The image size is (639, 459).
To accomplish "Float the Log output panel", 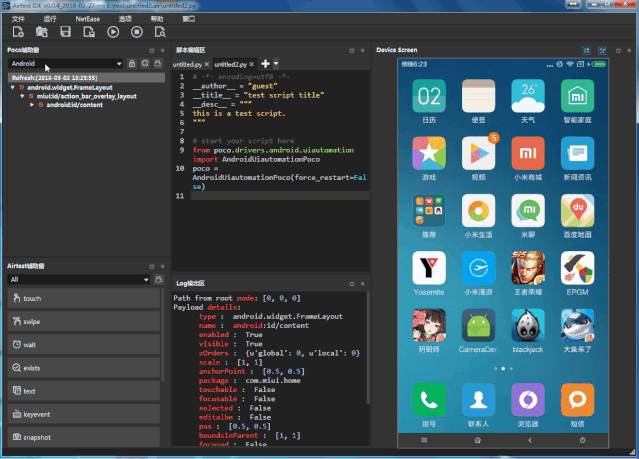I will (352, 284).
